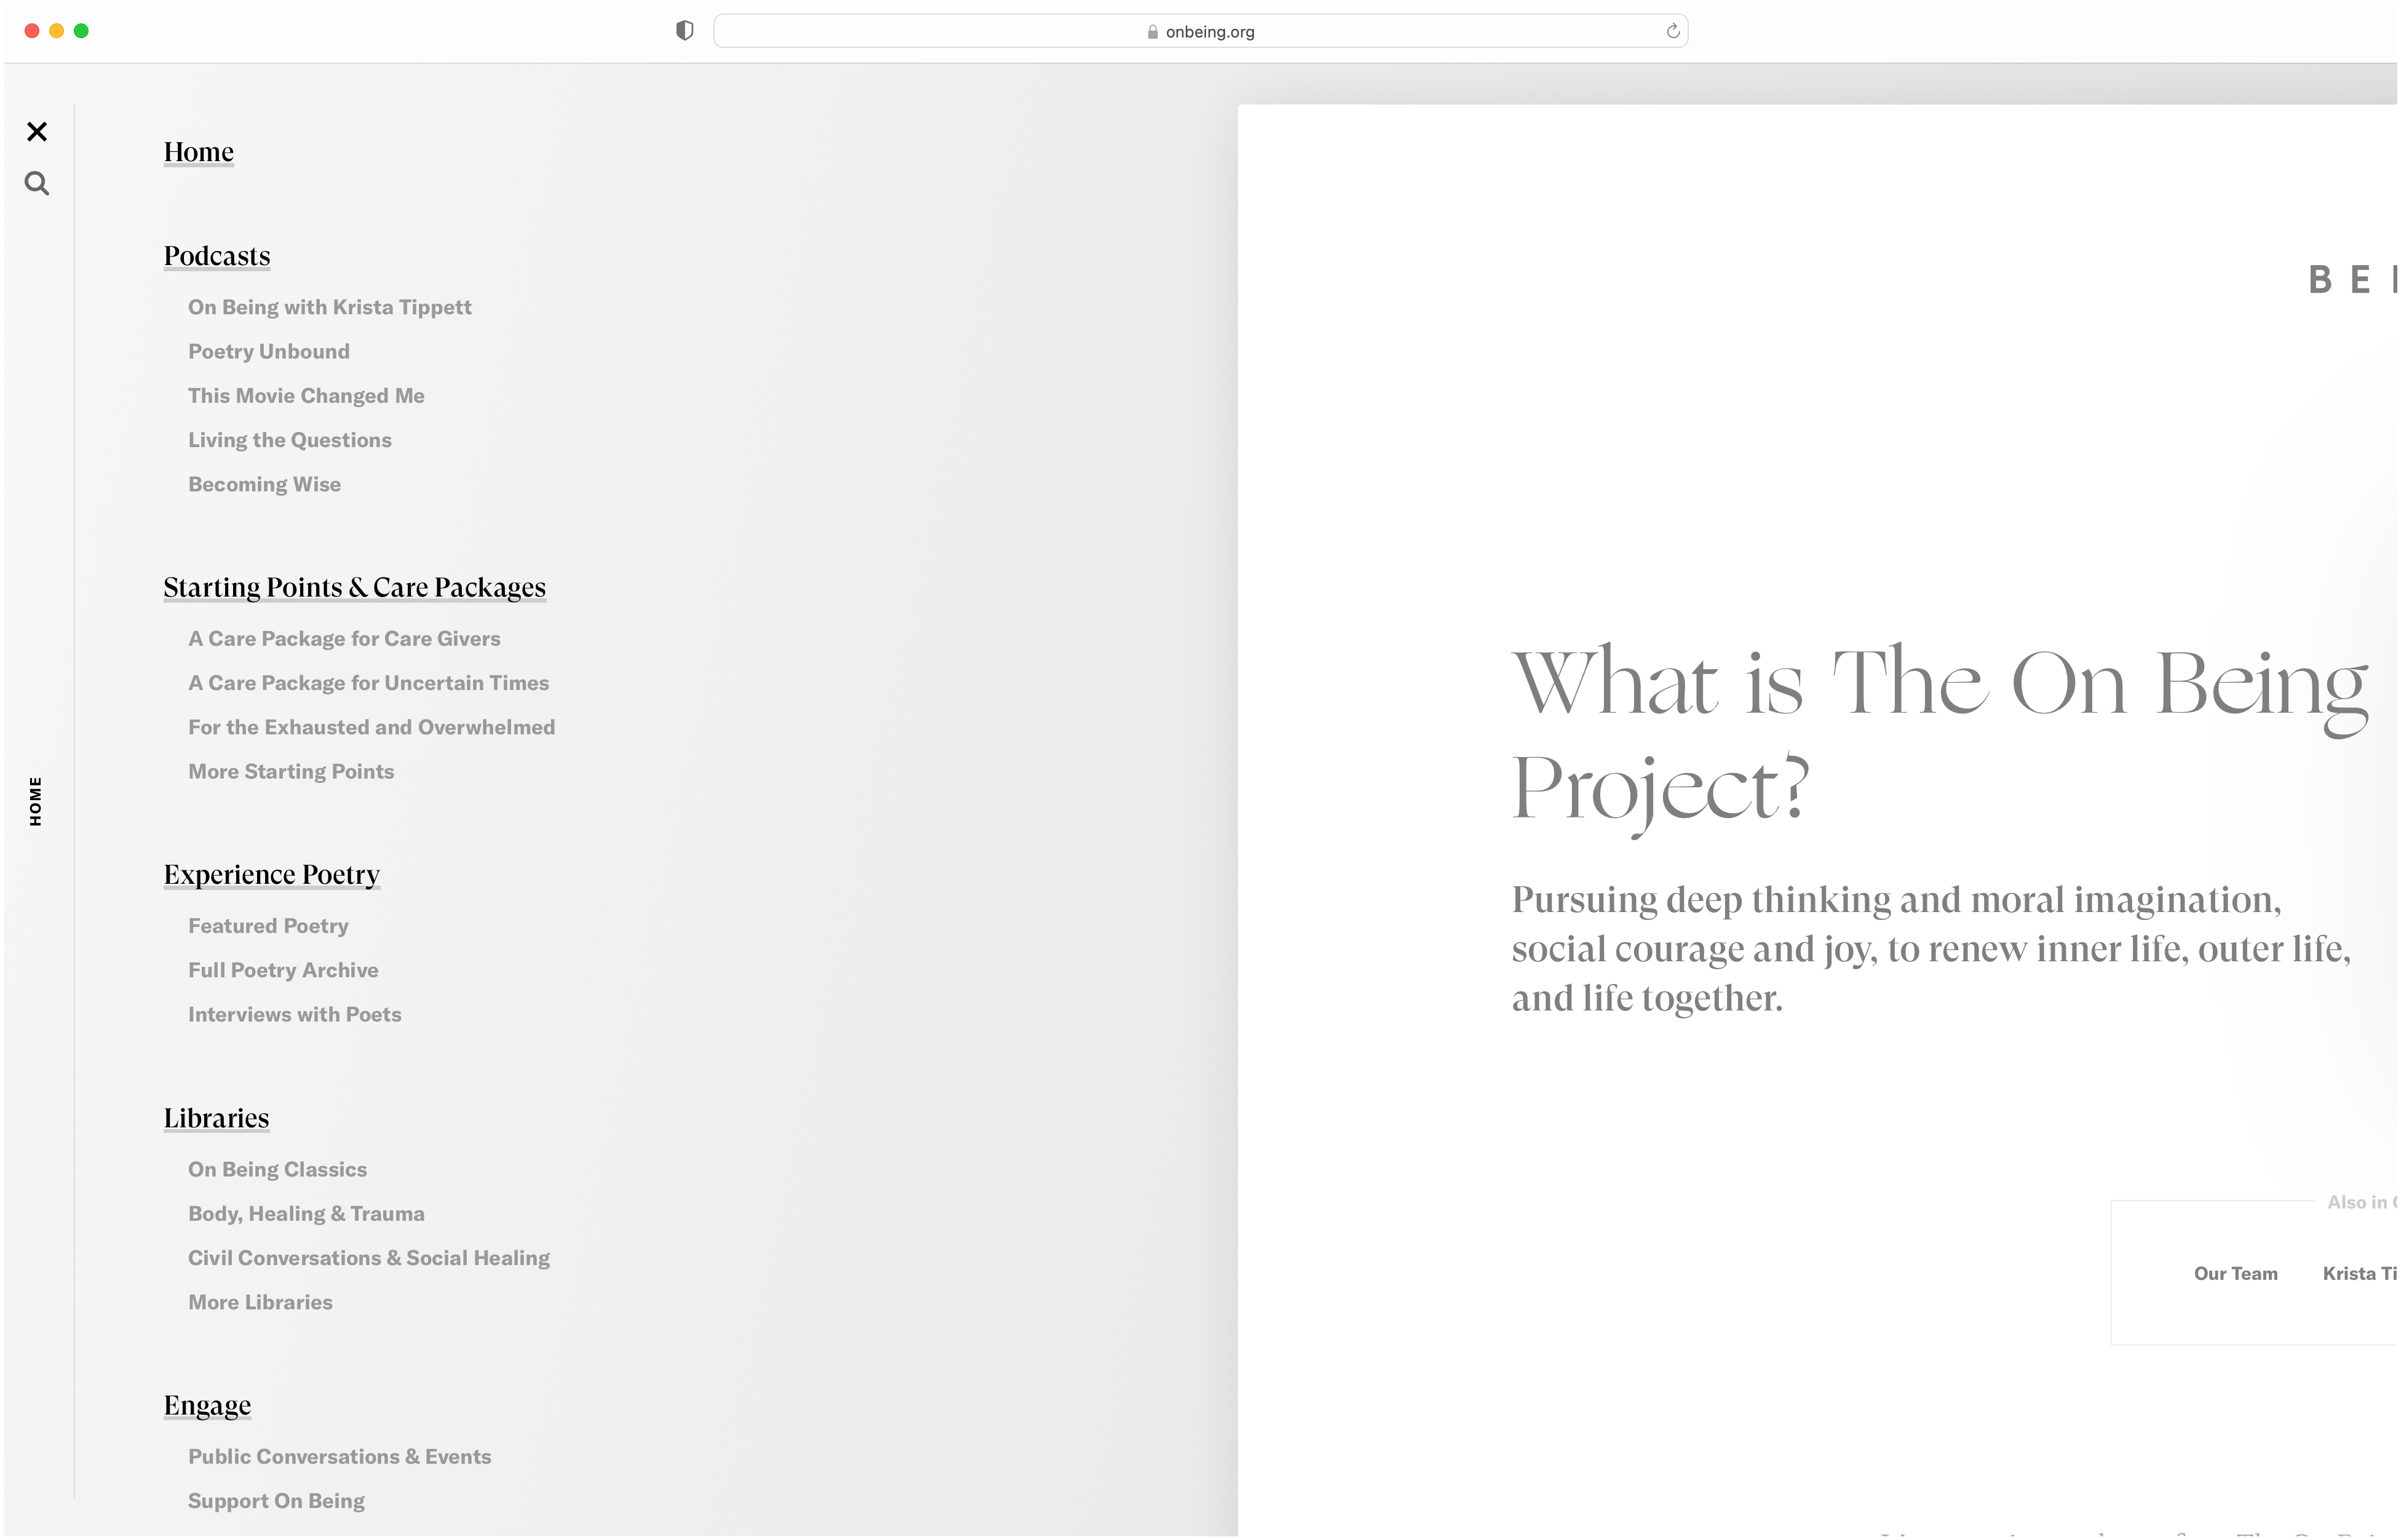Open A Care Package for Uncertain Times
2401x1540 pixels.
(369, 683)
